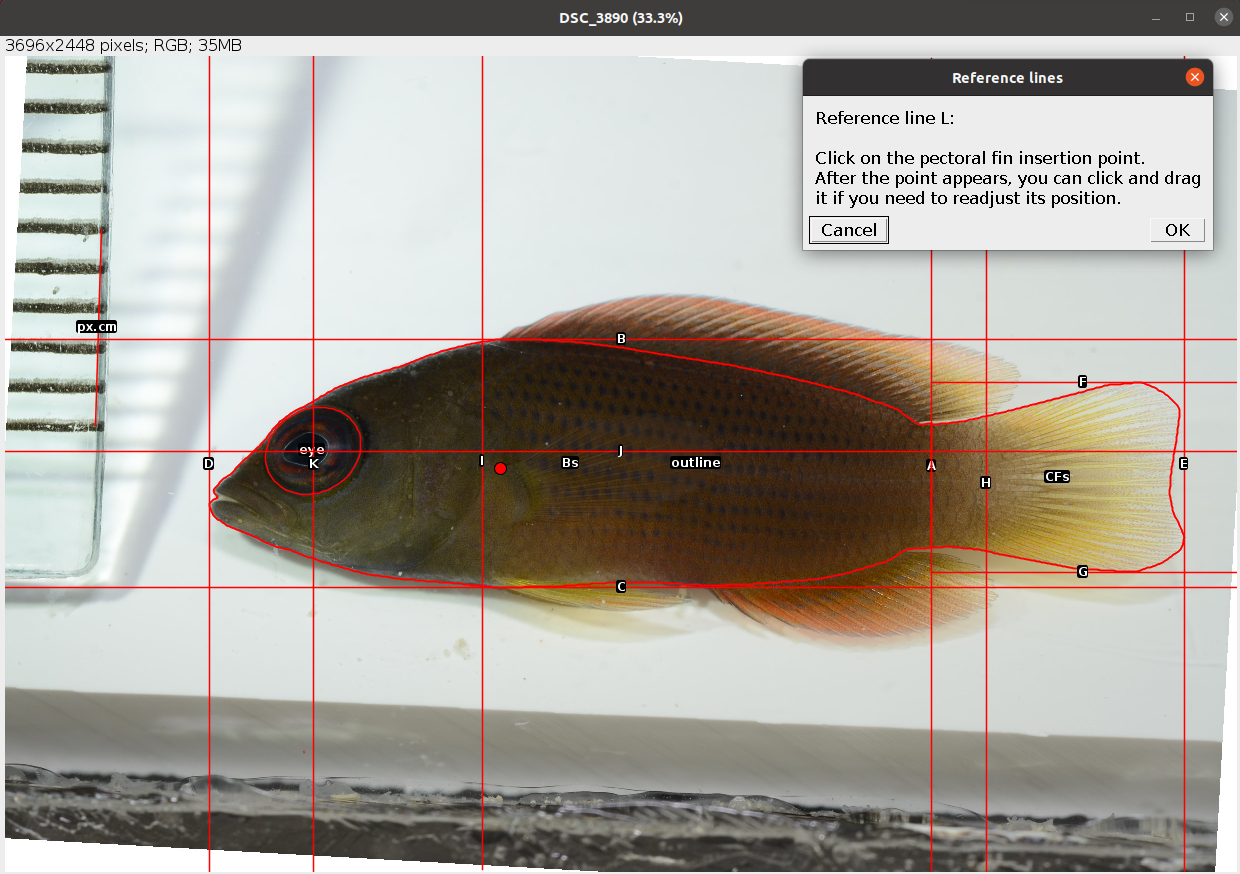Click point J at the body midline

point(620,452)
